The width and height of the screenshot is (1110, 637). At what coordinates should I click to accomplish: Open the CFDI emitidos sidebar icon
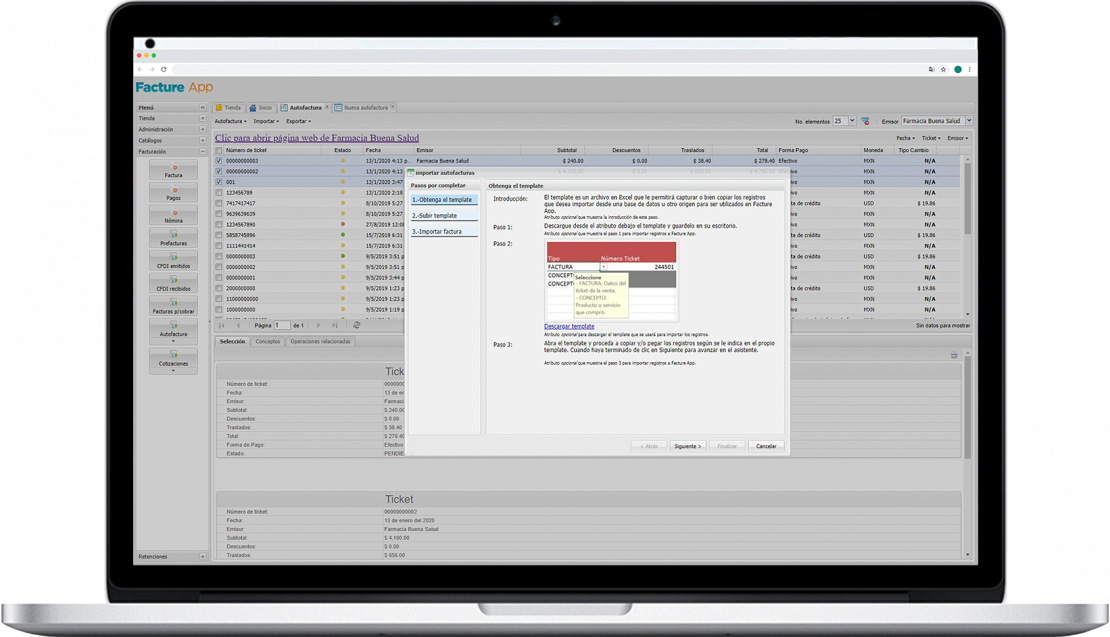point(173,261)
